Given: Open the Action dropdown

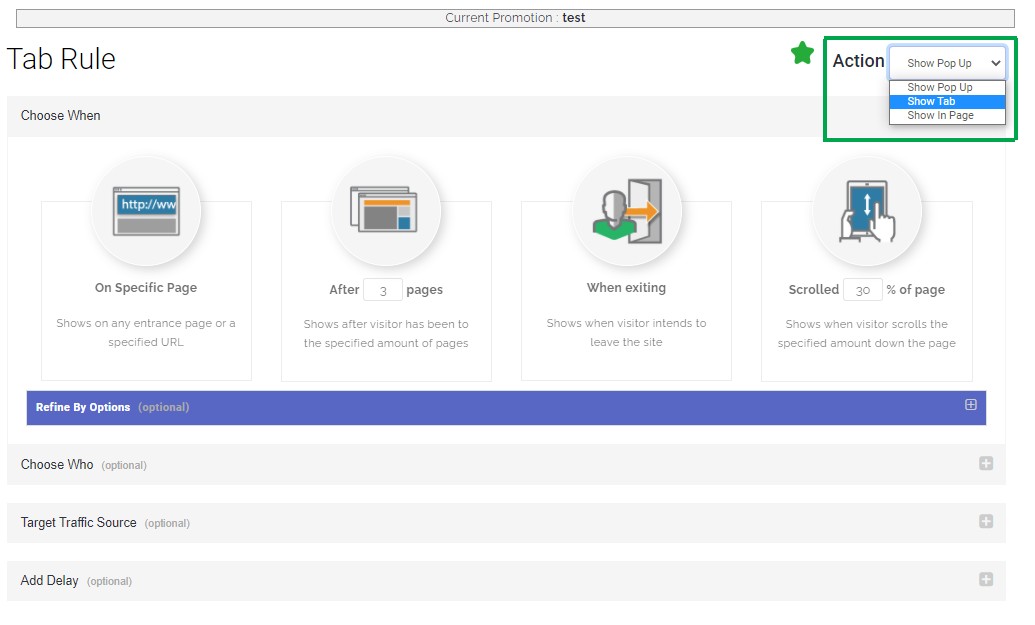Looking at the screenshot, I should (x=947, y=63).
